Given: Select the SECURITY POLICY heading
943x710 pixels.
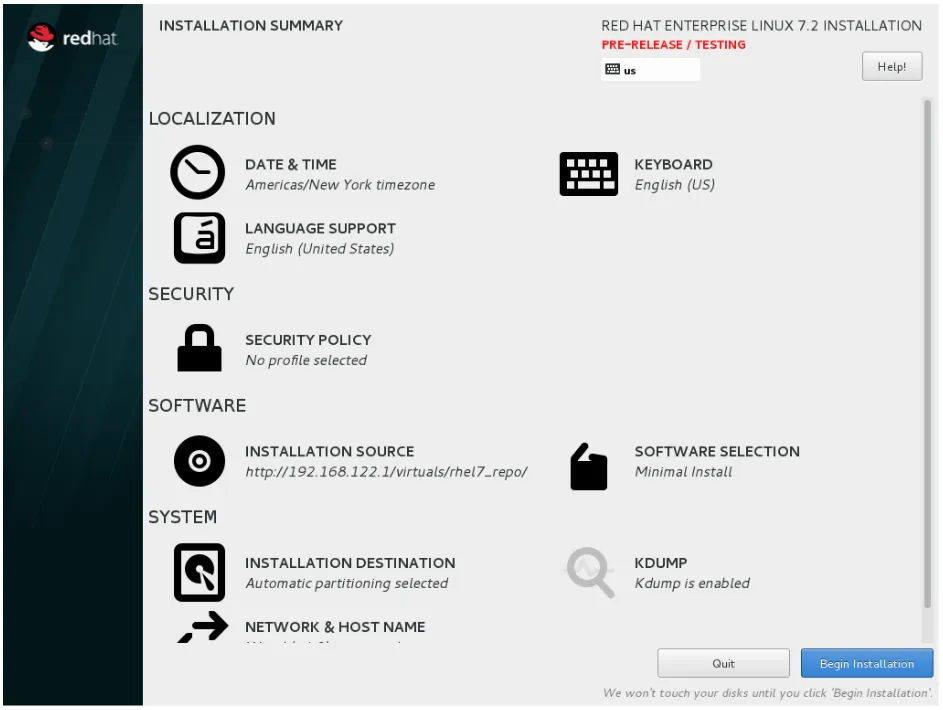Looking at the screenshot, I should pos(308,340).
